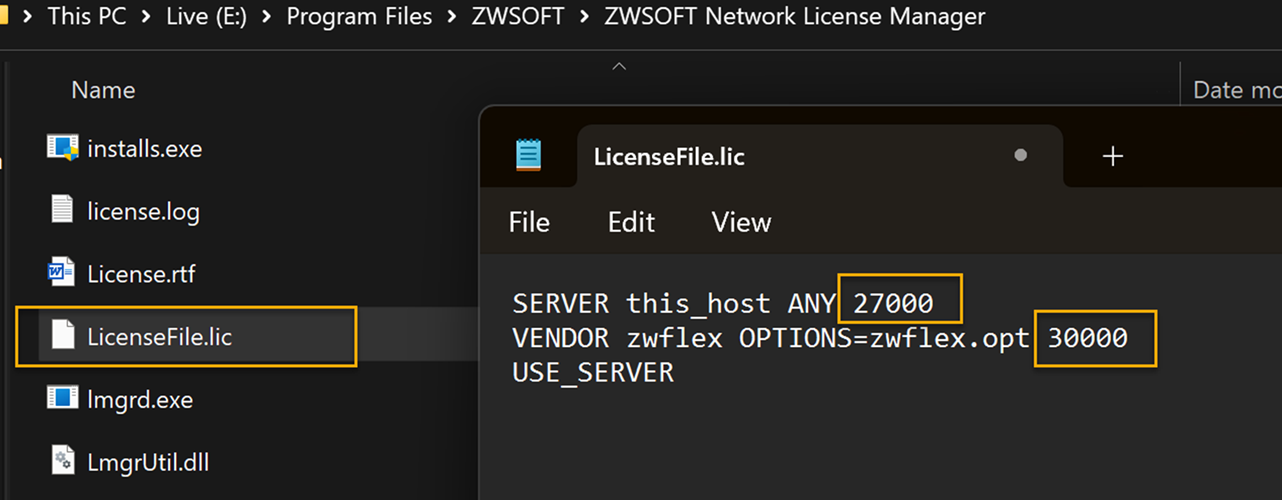1282x500 pixels.
Task: Click the unsaved changes dot on the tab
Action: coord(1020,155)
